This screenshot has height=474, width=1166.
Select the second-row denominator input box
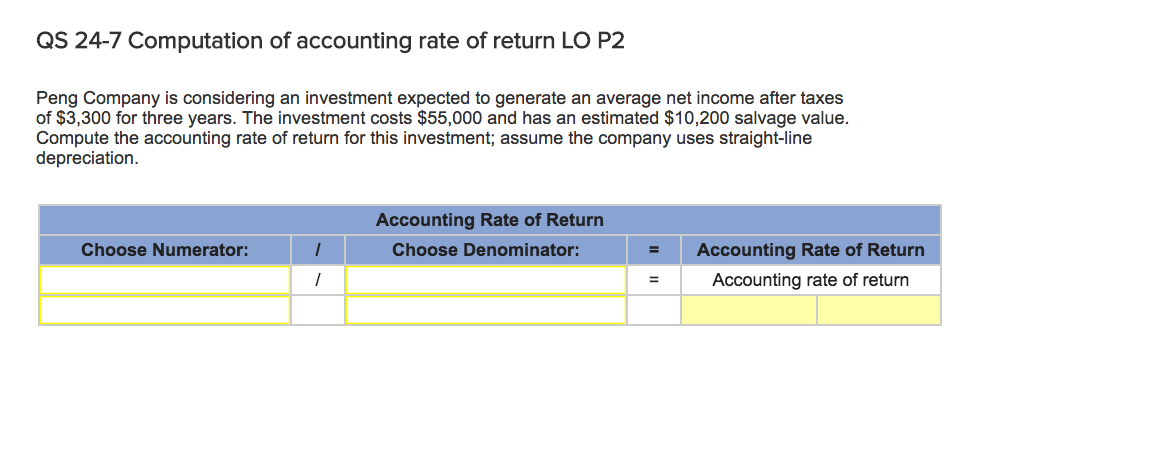[x=485, y=310]
